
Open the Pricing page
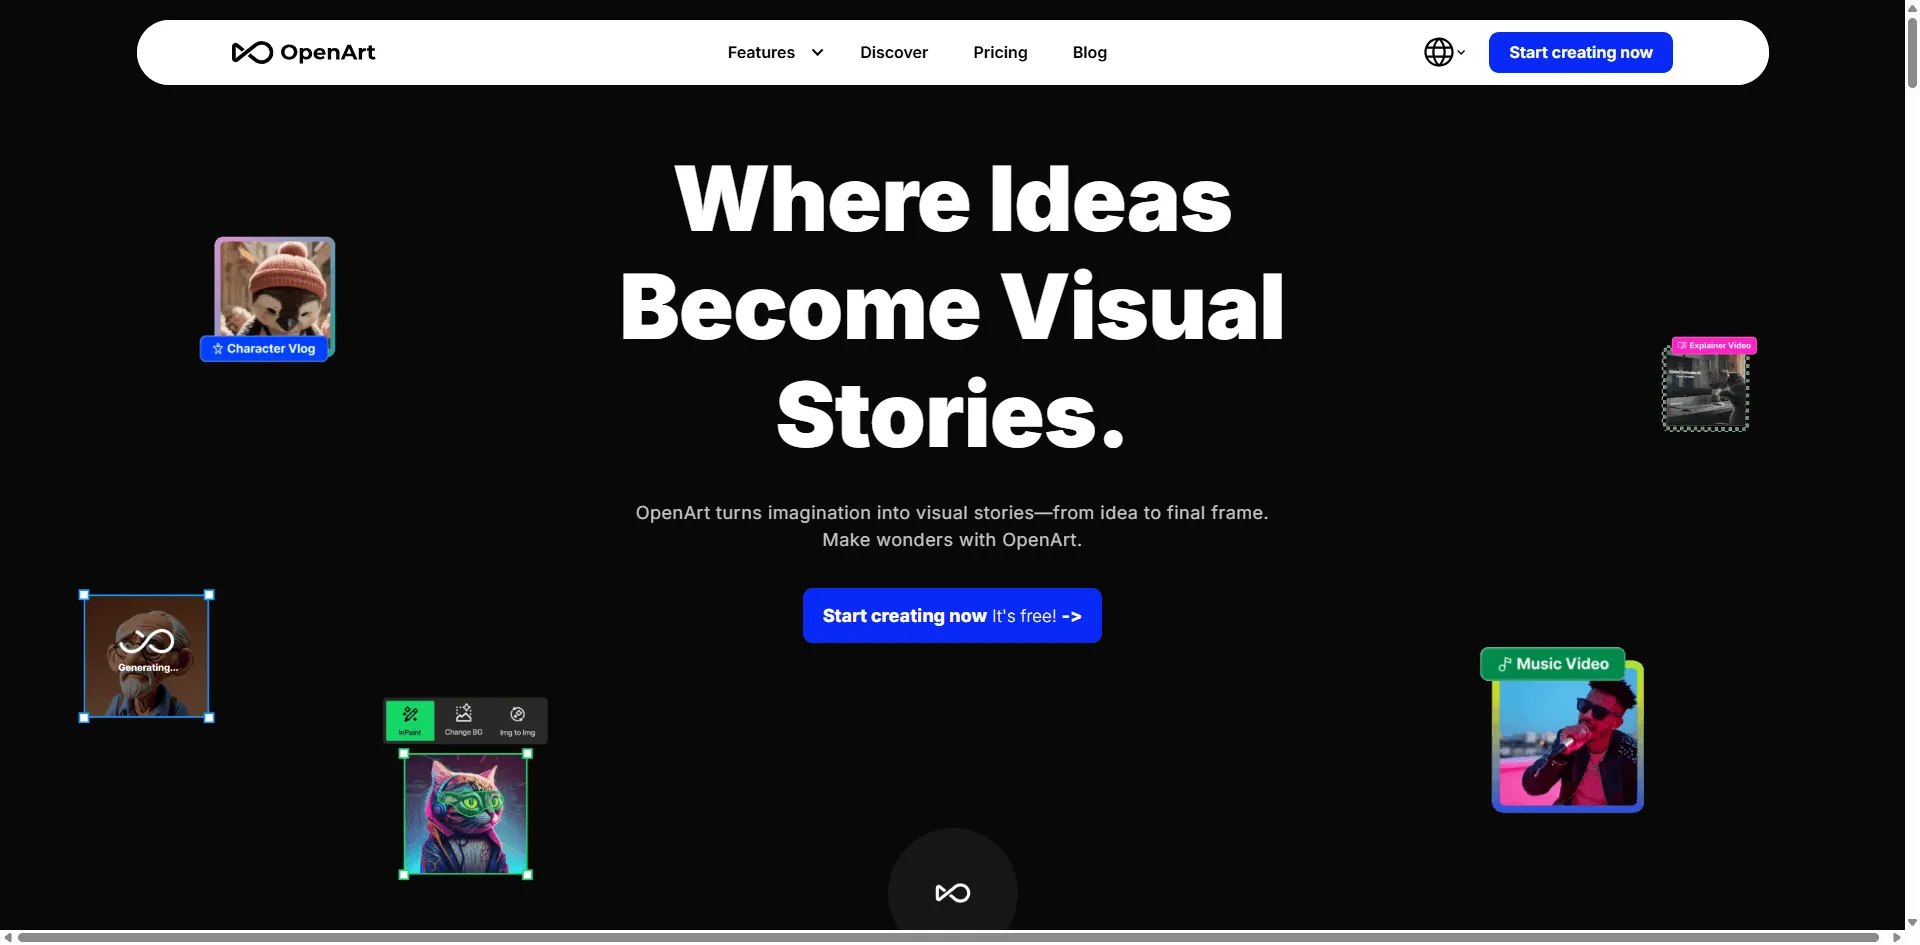1000,53
